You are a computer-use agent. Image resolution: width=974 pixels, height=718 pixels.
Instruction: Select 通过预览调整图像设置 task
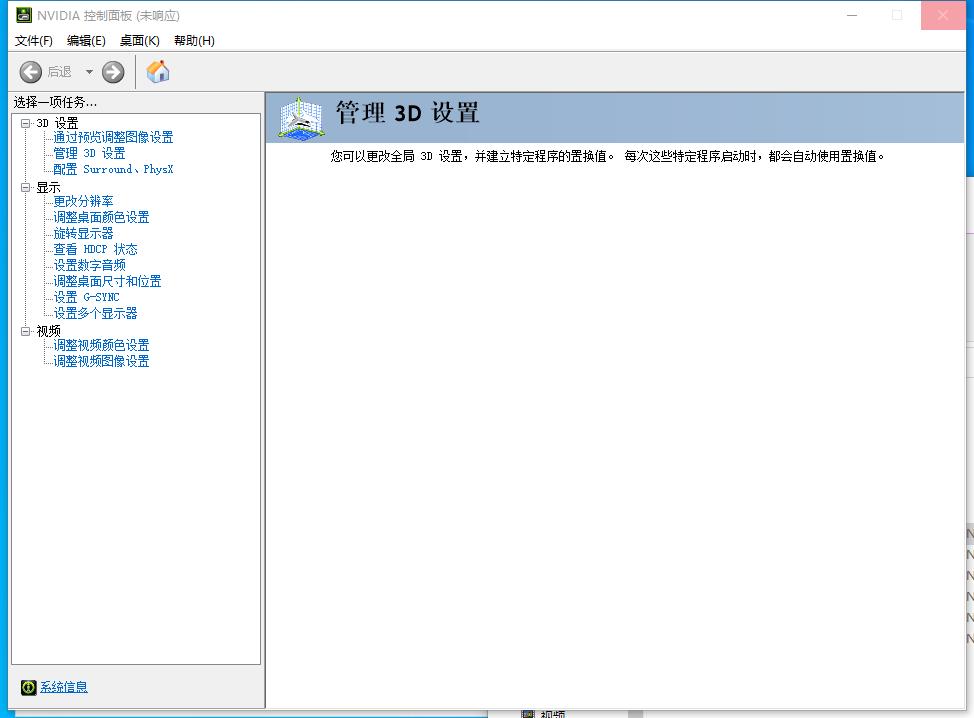pyautogui.click(x=113, y=137)
